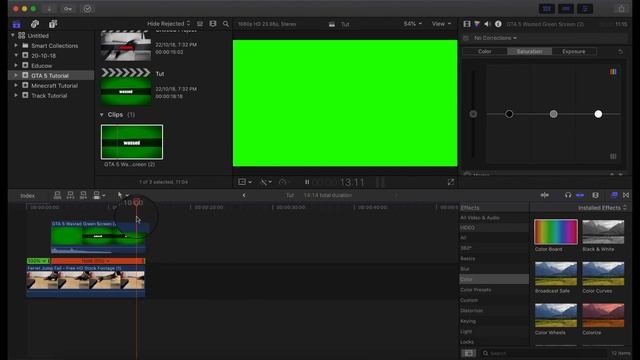Toggle the browser panel button in title bar
The image size is (640, 360).
tap(547, 9)
